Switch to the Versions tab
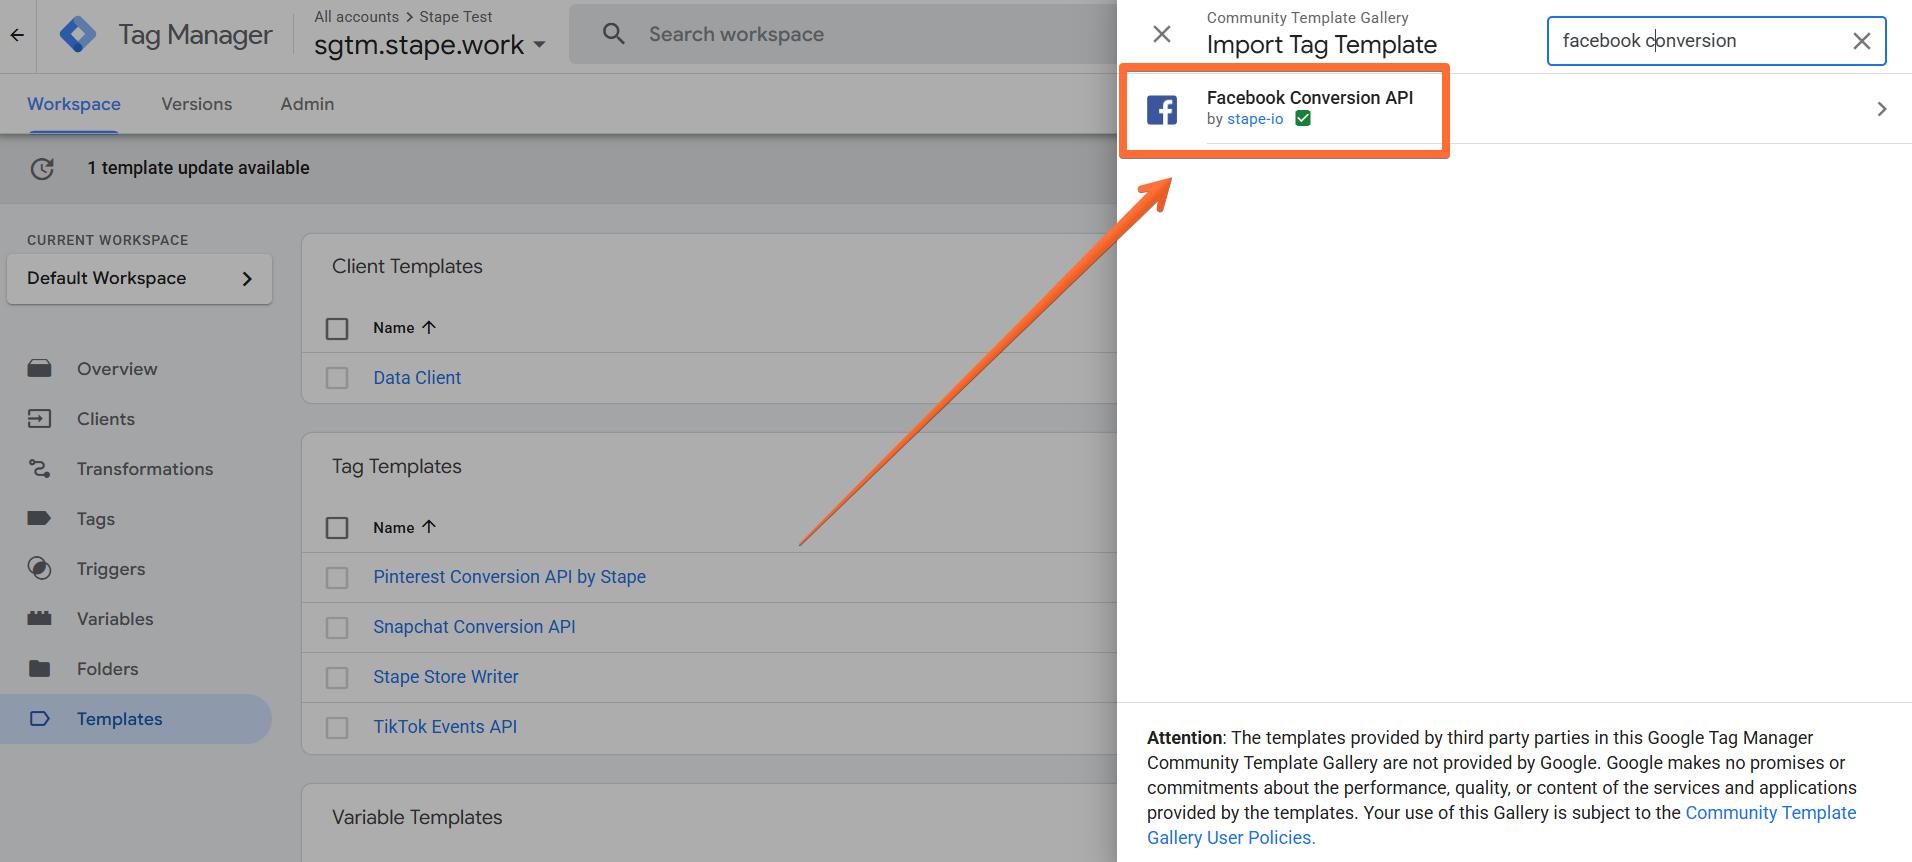Screen dimensions: 1912x862 pos(197,104)
